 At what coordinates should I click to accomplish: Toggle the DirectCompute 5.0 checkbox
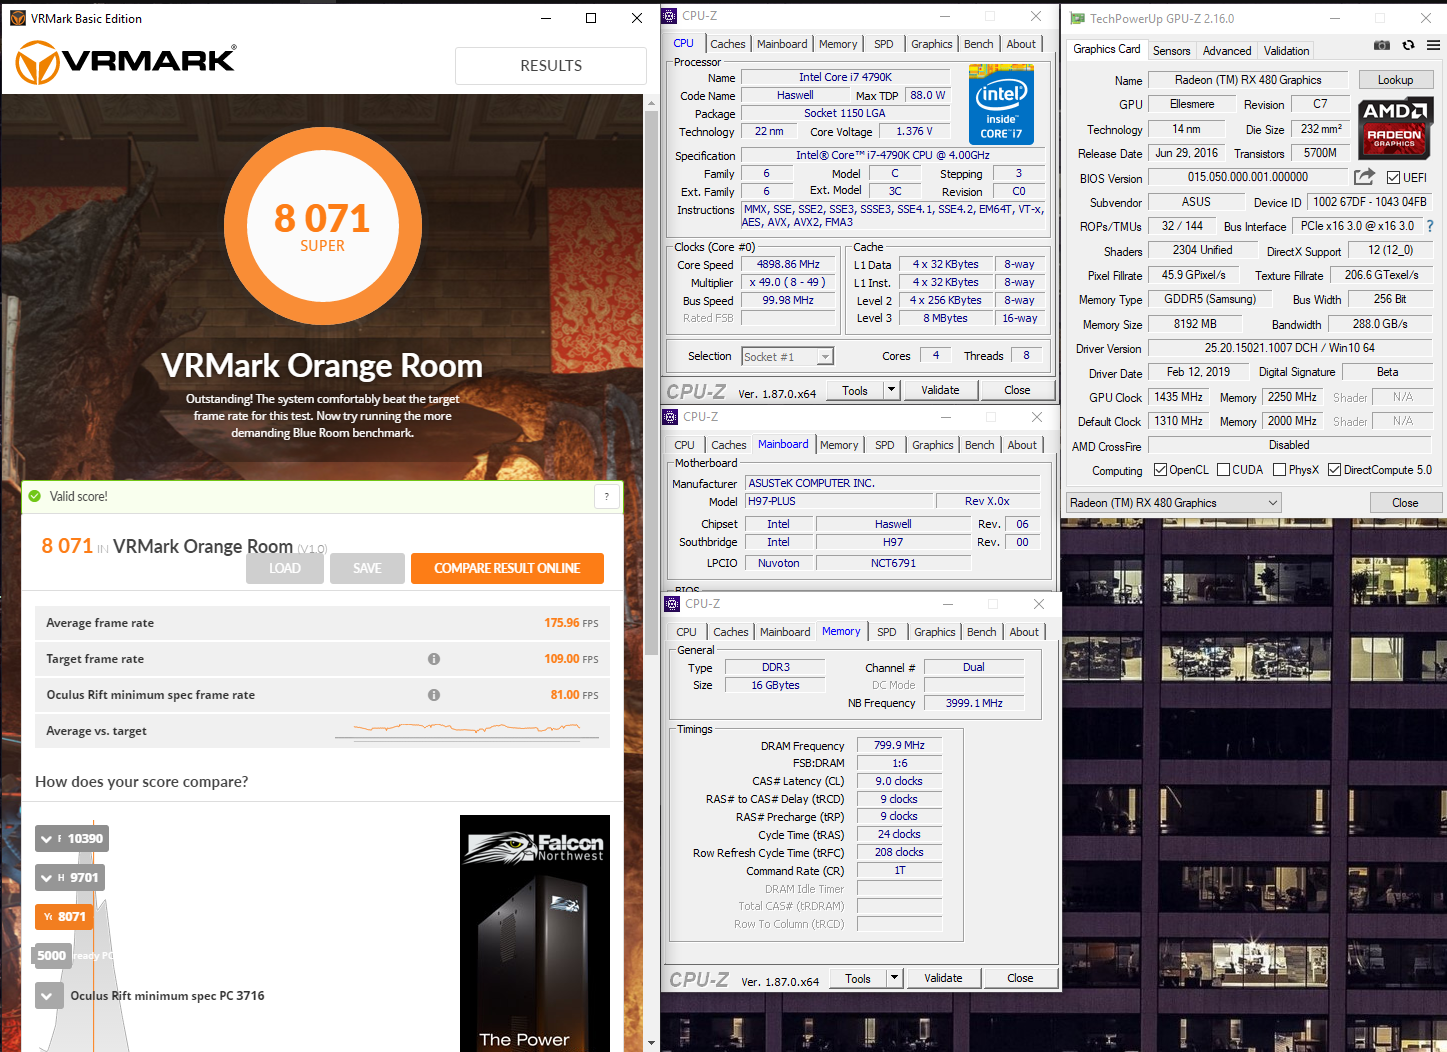pos(1334,470)
